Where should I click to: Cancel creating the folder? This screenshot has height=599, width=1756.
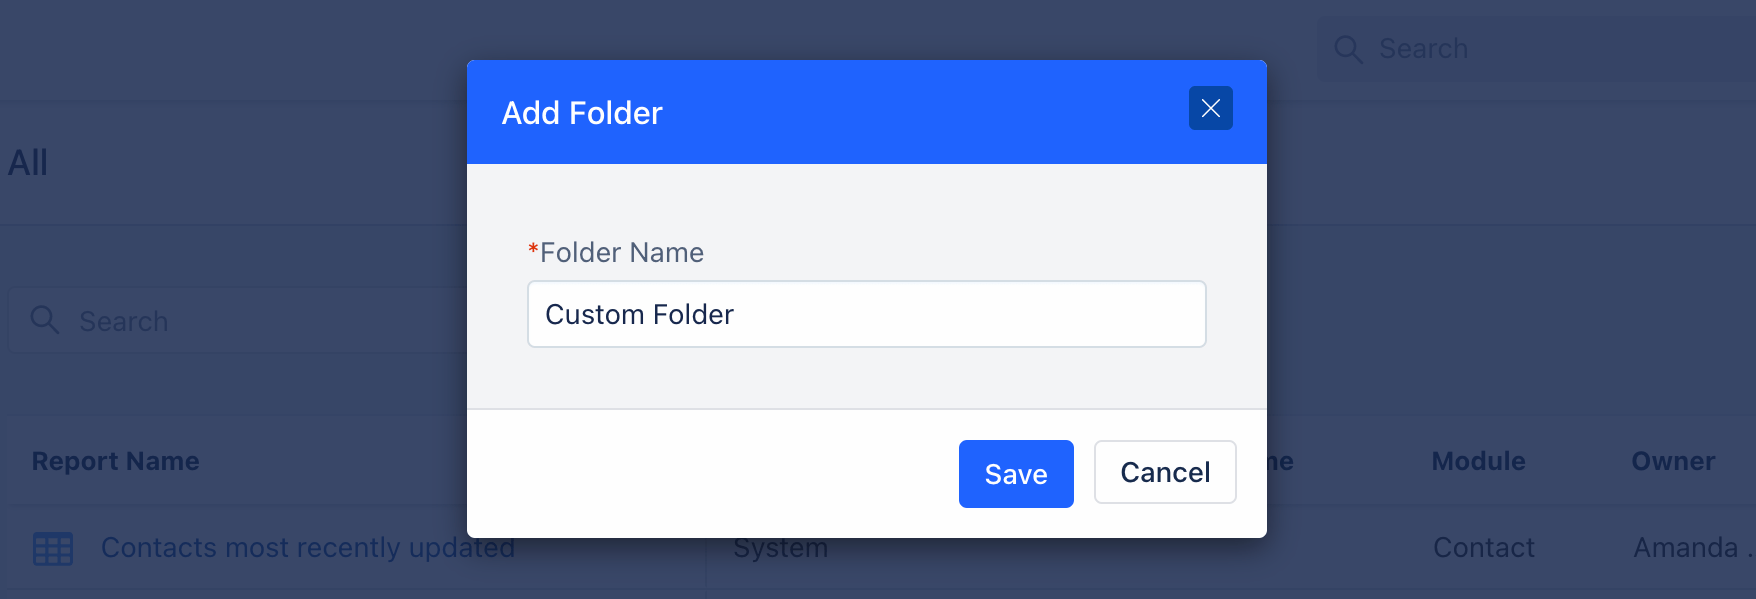[x=1164, y=472]
